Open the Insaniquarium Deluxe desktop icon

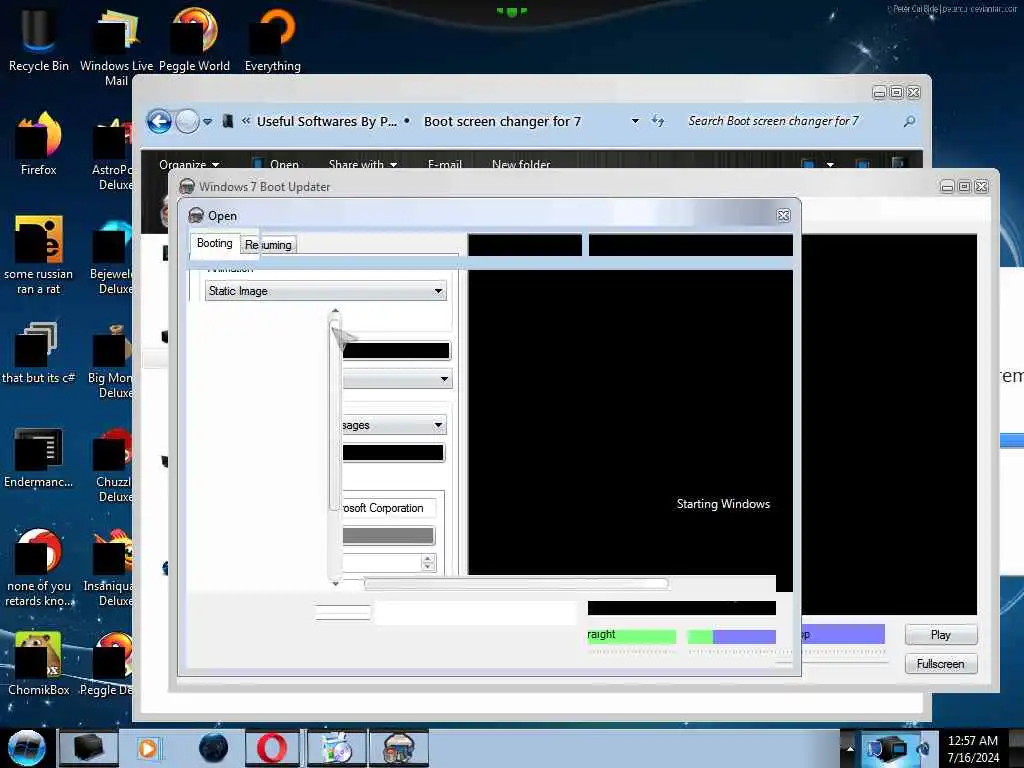[110, 569]
